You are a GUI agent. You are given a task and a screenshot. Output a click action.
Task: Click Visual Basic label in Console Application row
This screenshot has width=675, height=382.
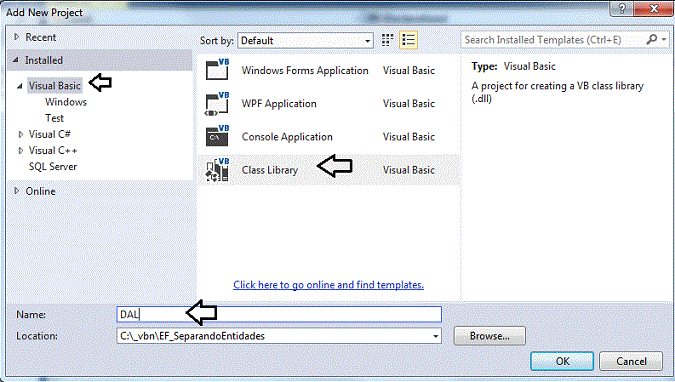click(409, 137)
